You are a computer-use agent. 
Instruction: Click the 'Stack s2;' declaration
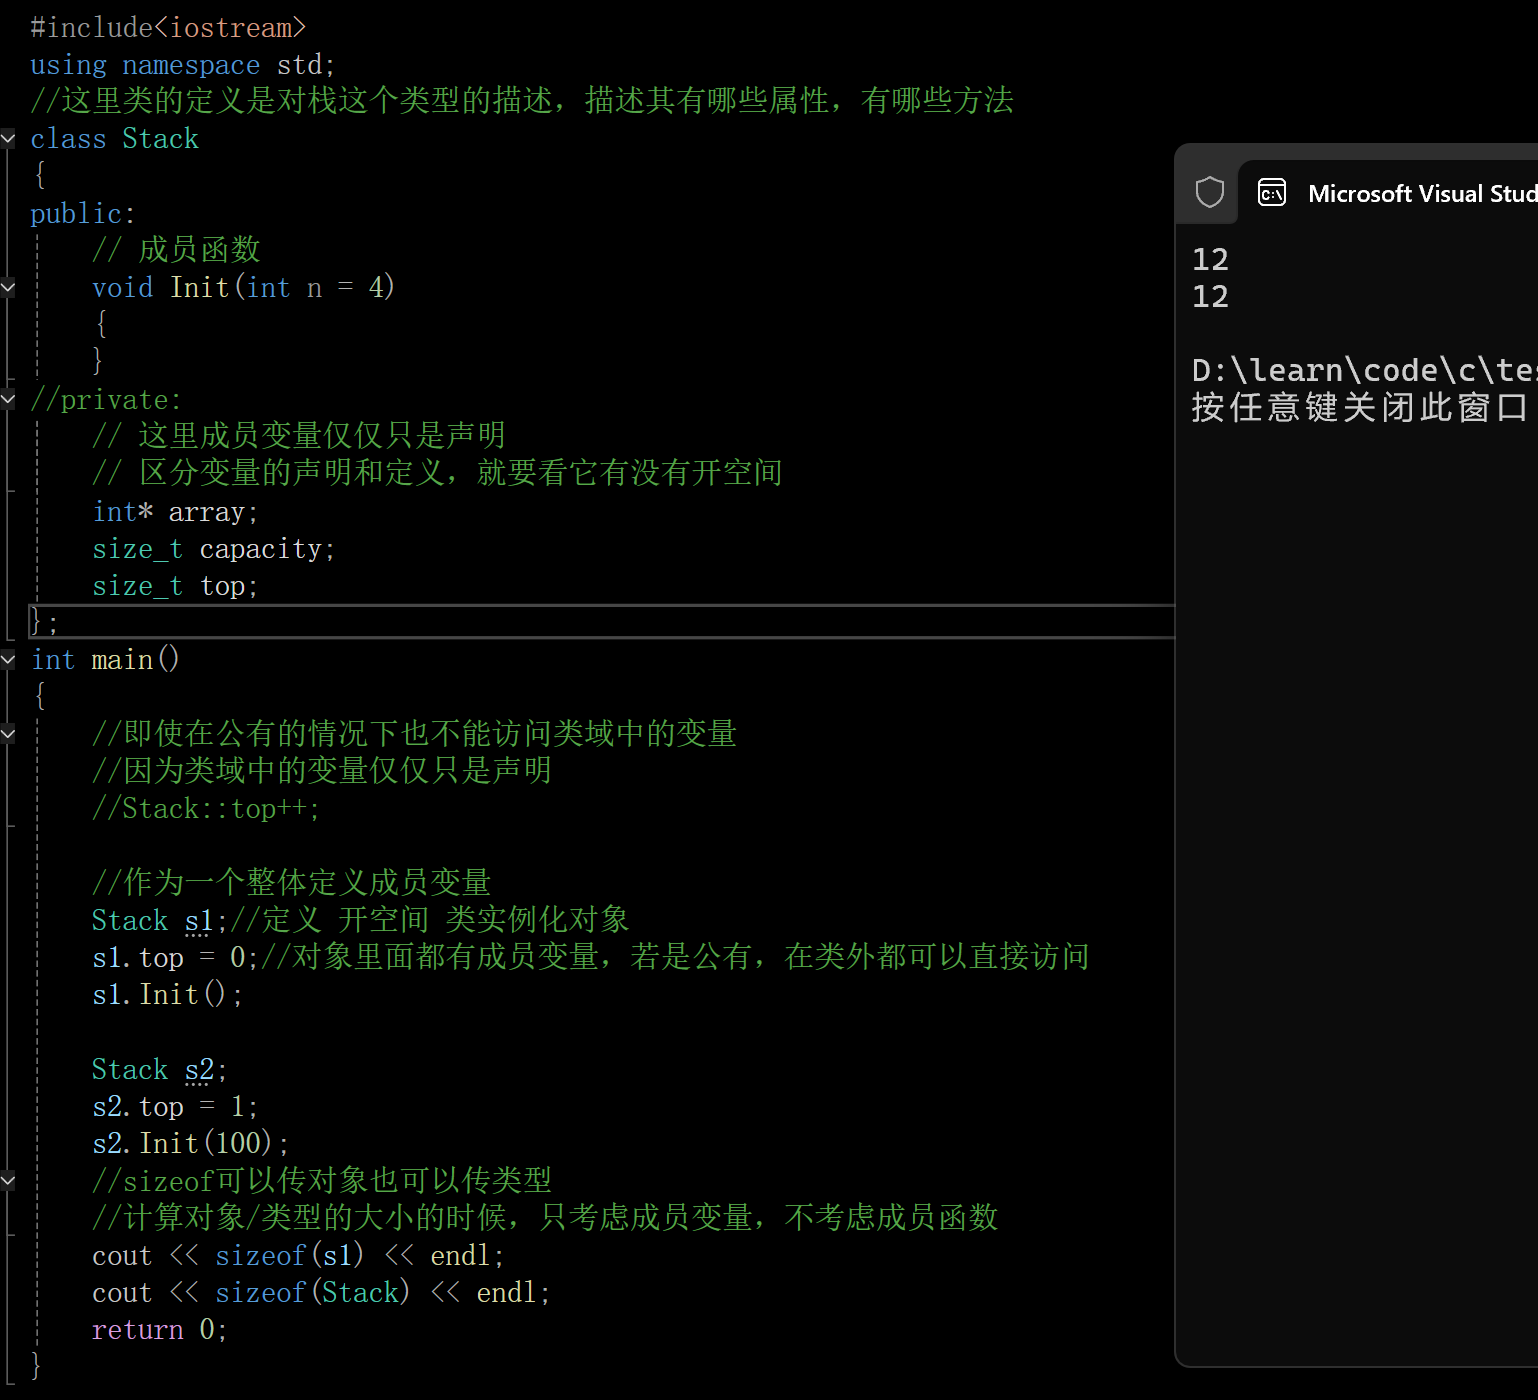click(x=160, y=1070)
